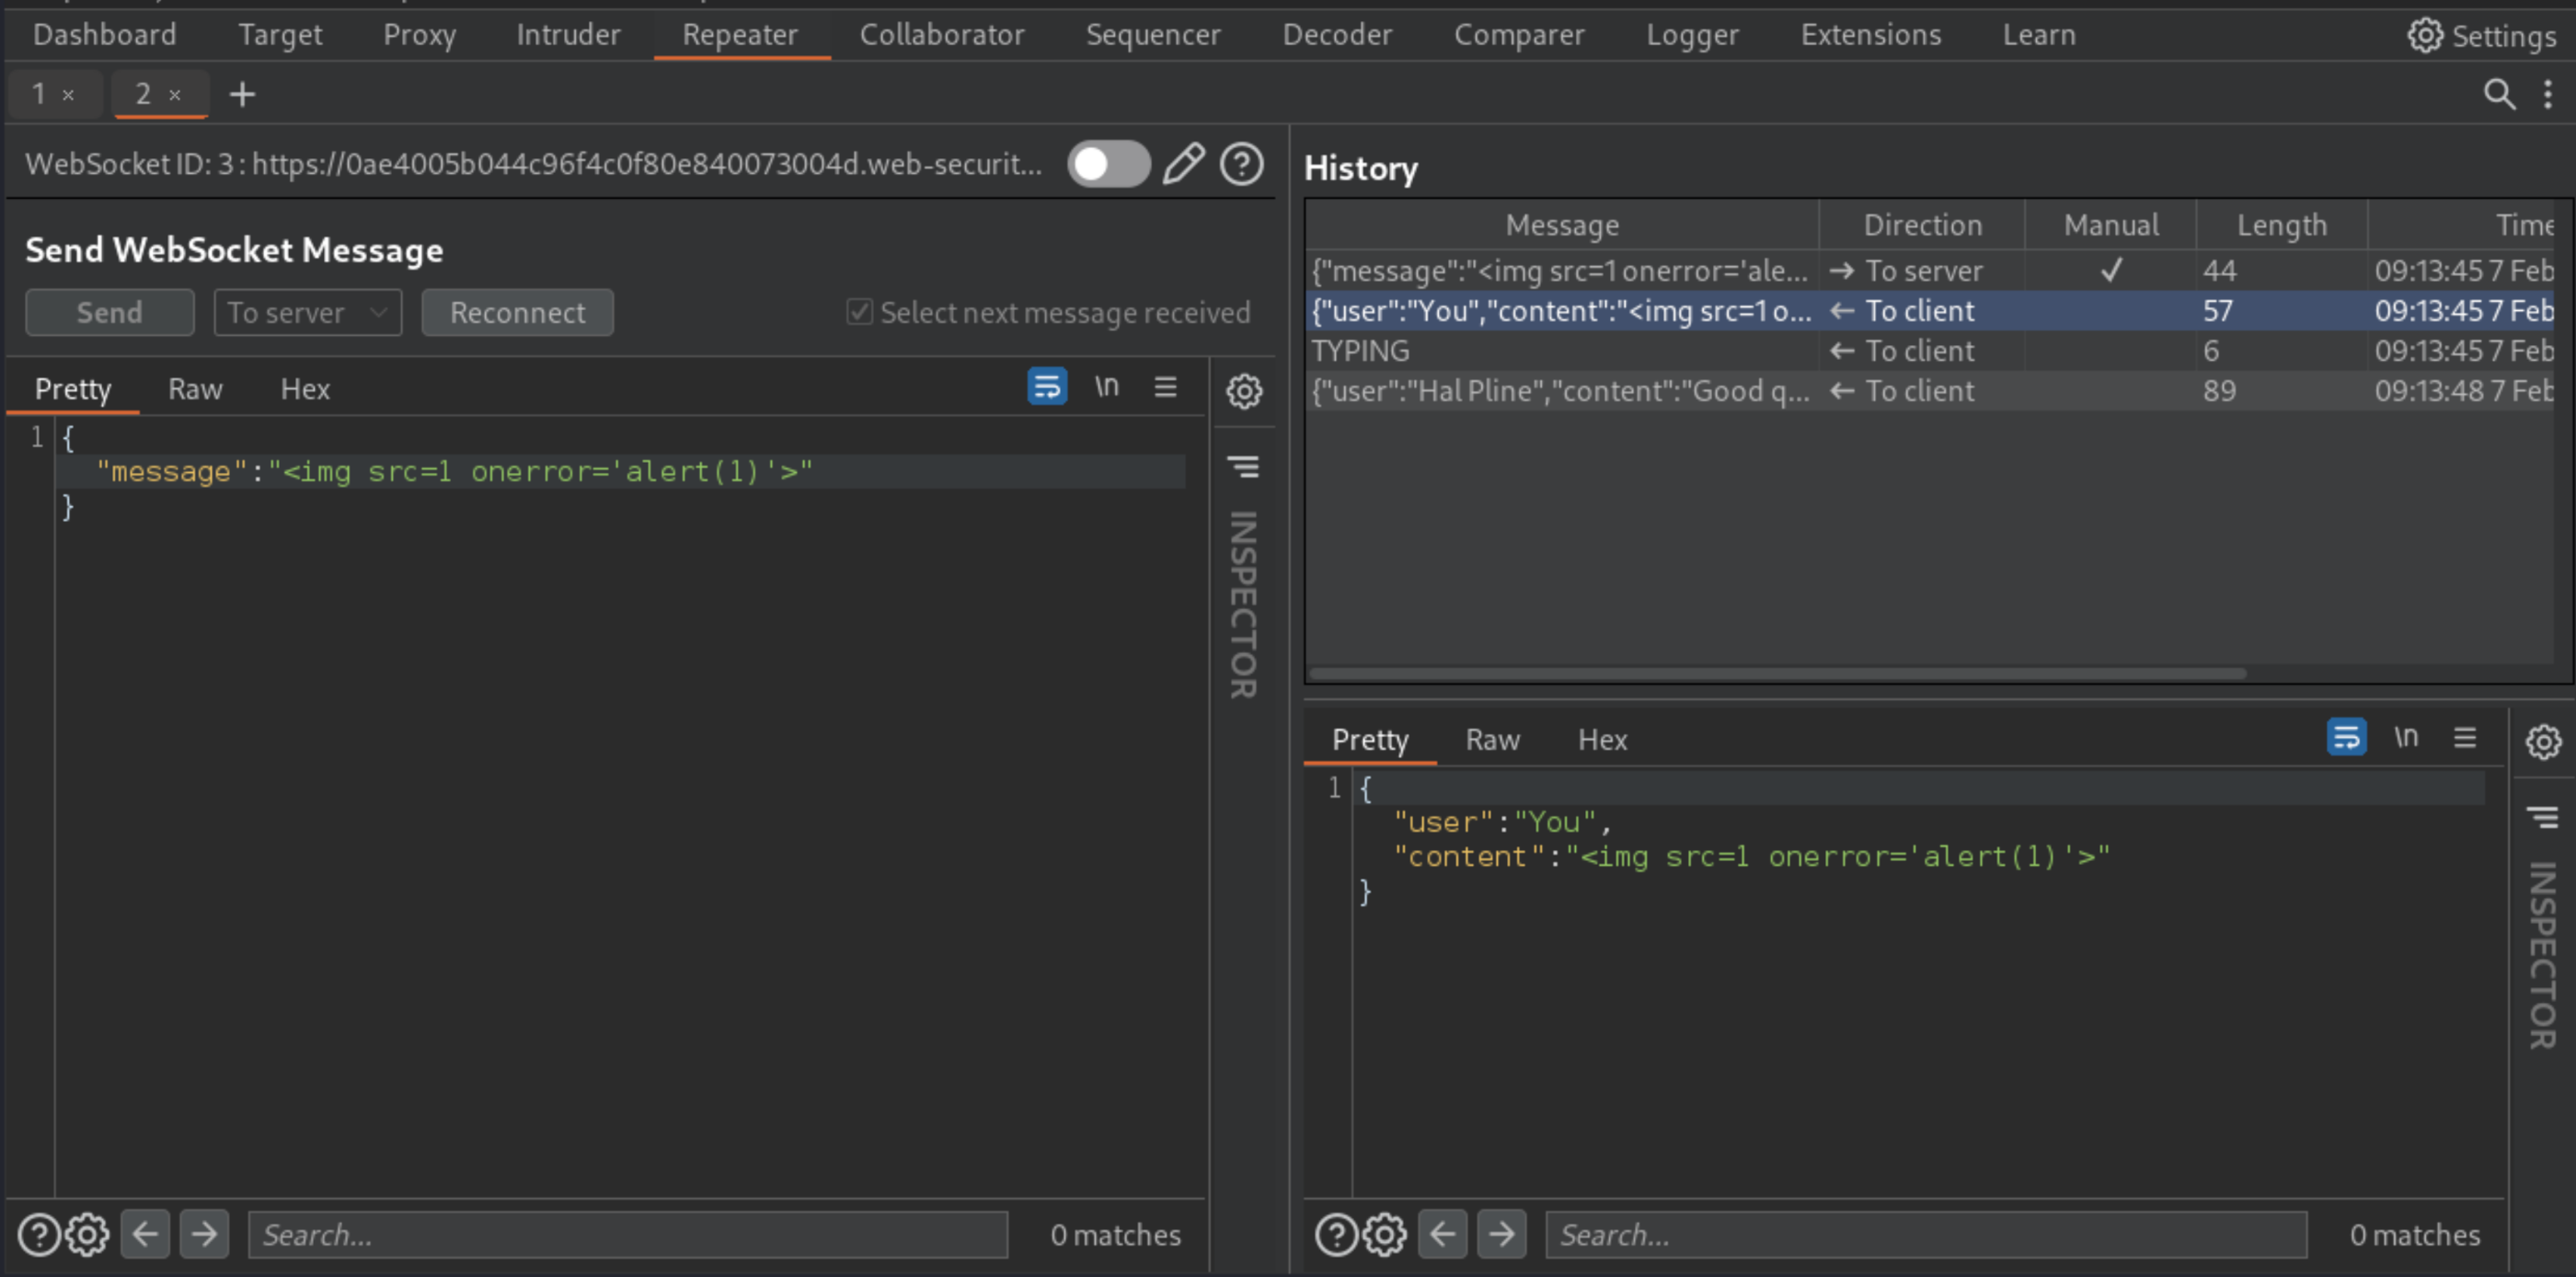
Task: Sort history by Message column header
Action: coord(1562,225)
